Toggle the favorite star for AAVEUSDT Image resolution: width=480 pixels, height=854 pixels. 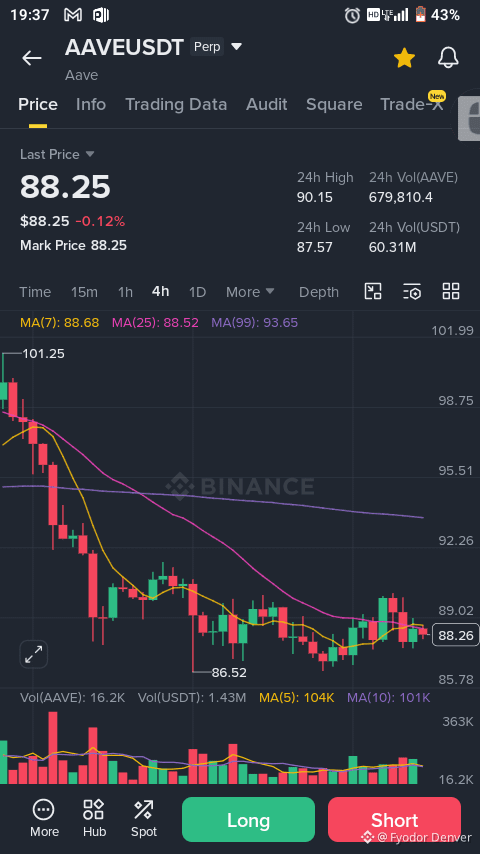404,58
